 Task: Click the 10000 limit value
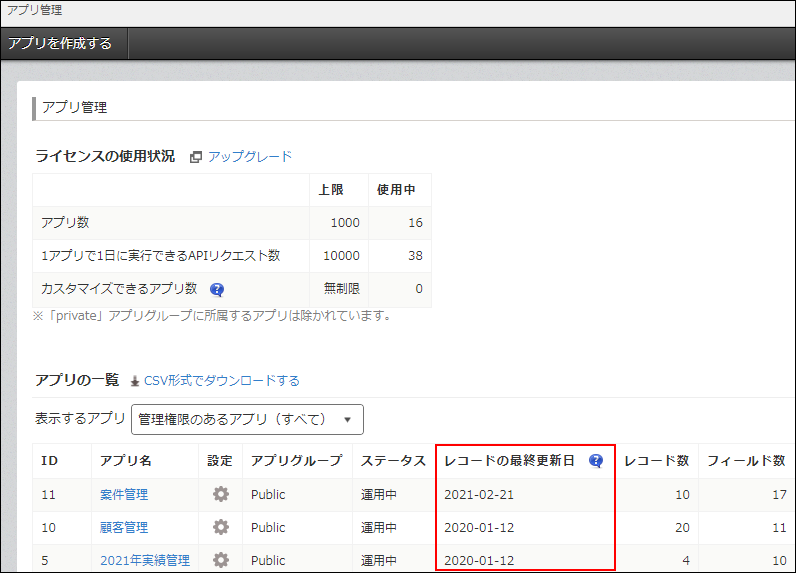341,255
